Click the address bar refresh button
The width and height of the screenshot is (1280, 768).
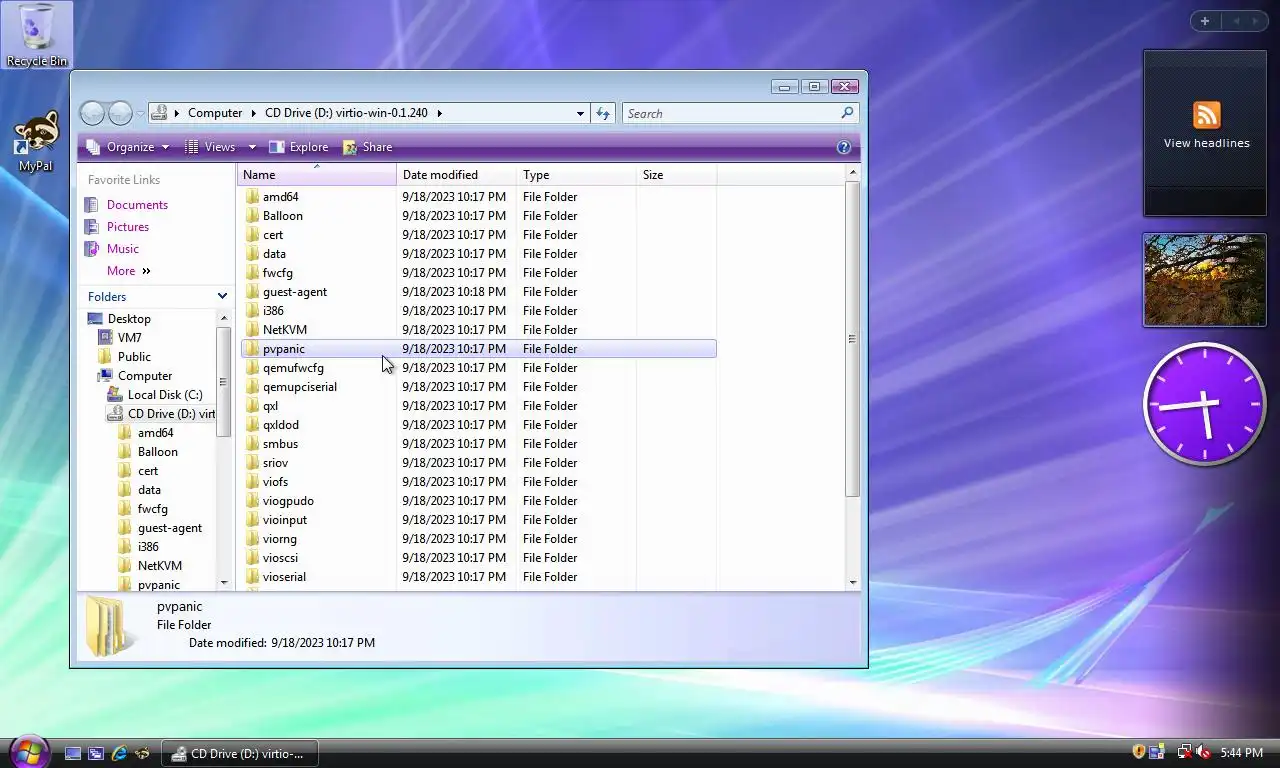tap(603, 113)
